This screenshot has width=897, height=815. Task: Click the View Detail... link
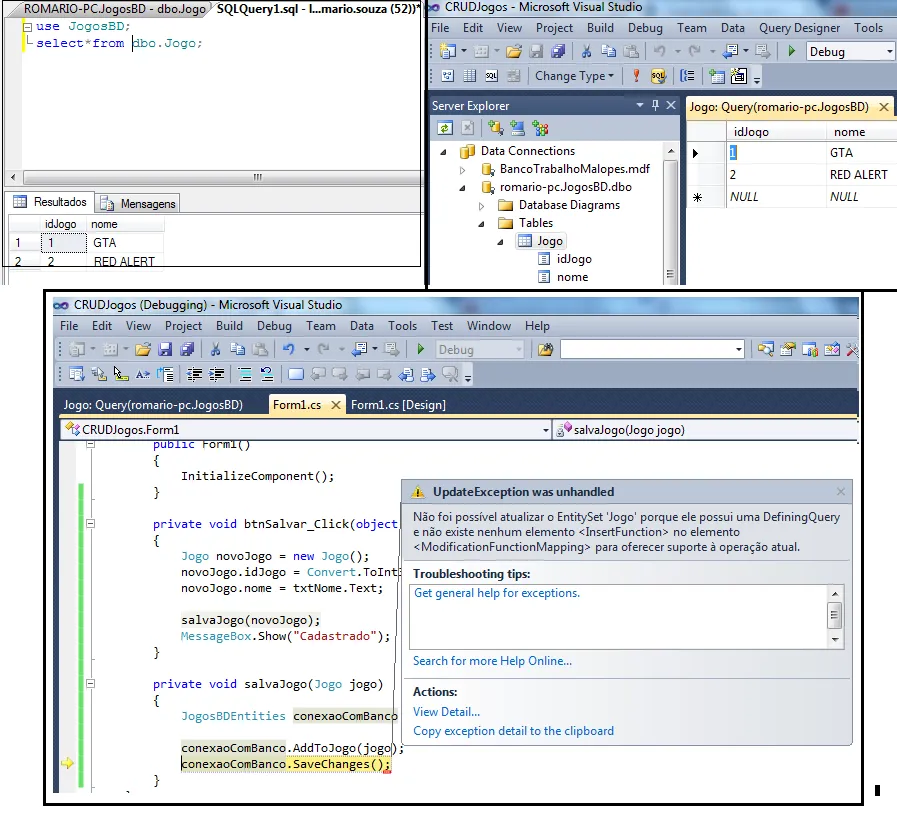[x=446, y=712]
